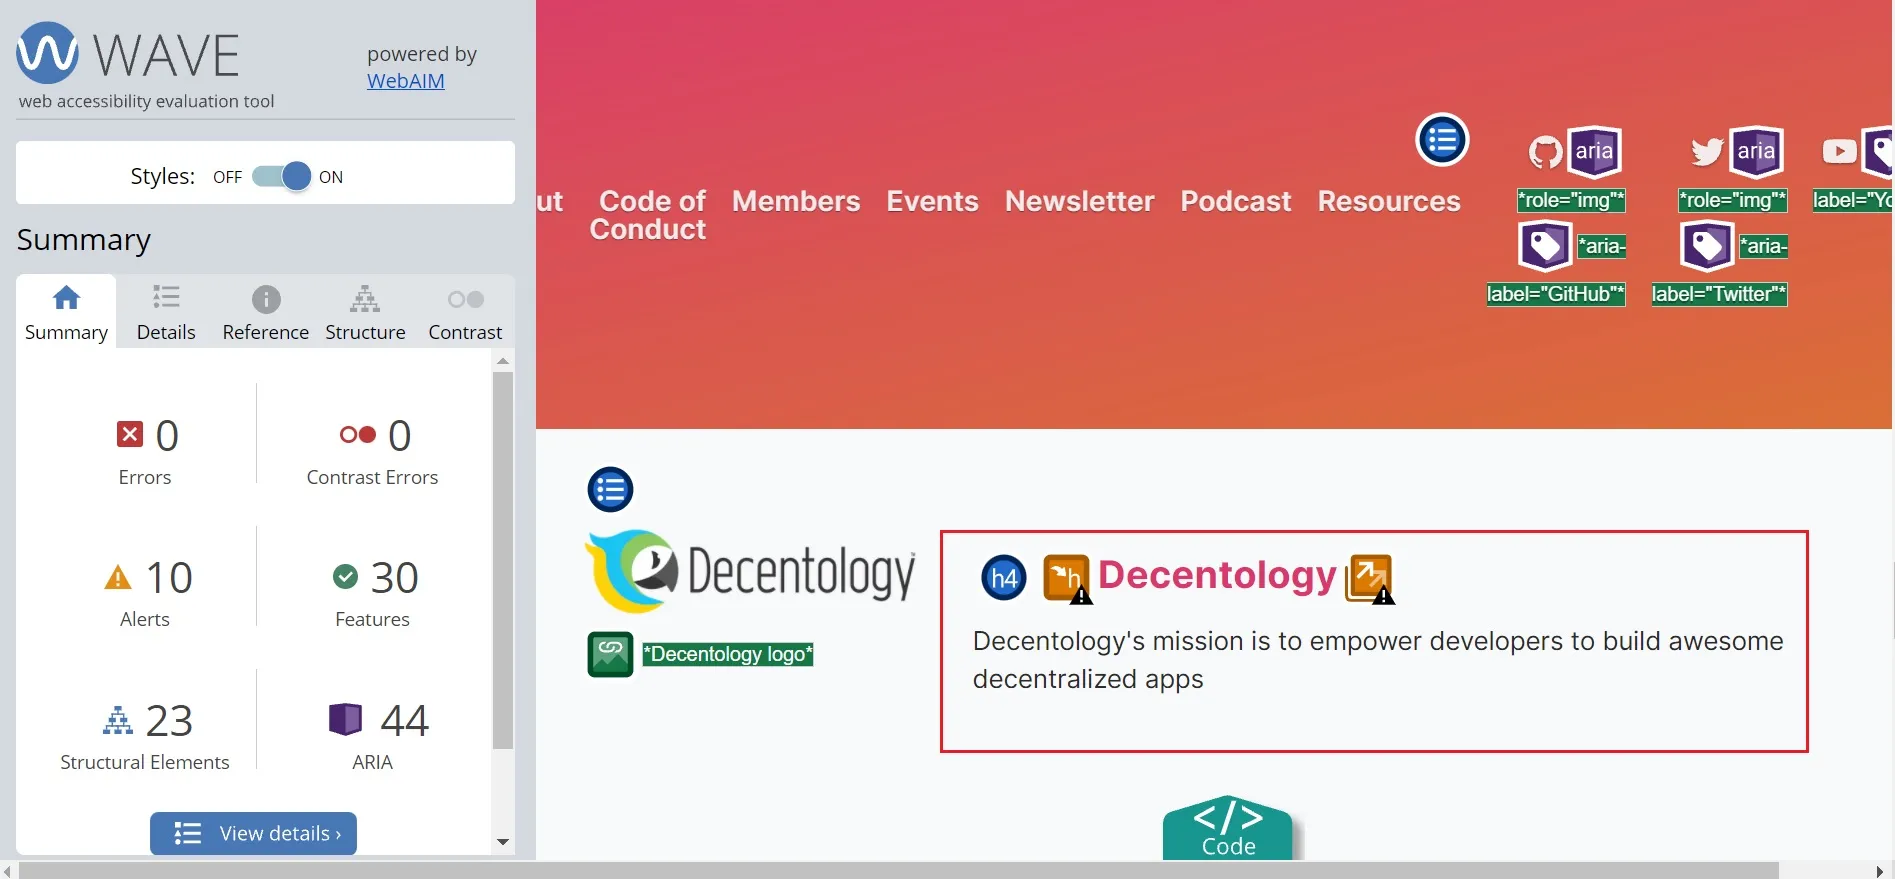
Task: Click the green Code icon
Action: pos(1228,827)
